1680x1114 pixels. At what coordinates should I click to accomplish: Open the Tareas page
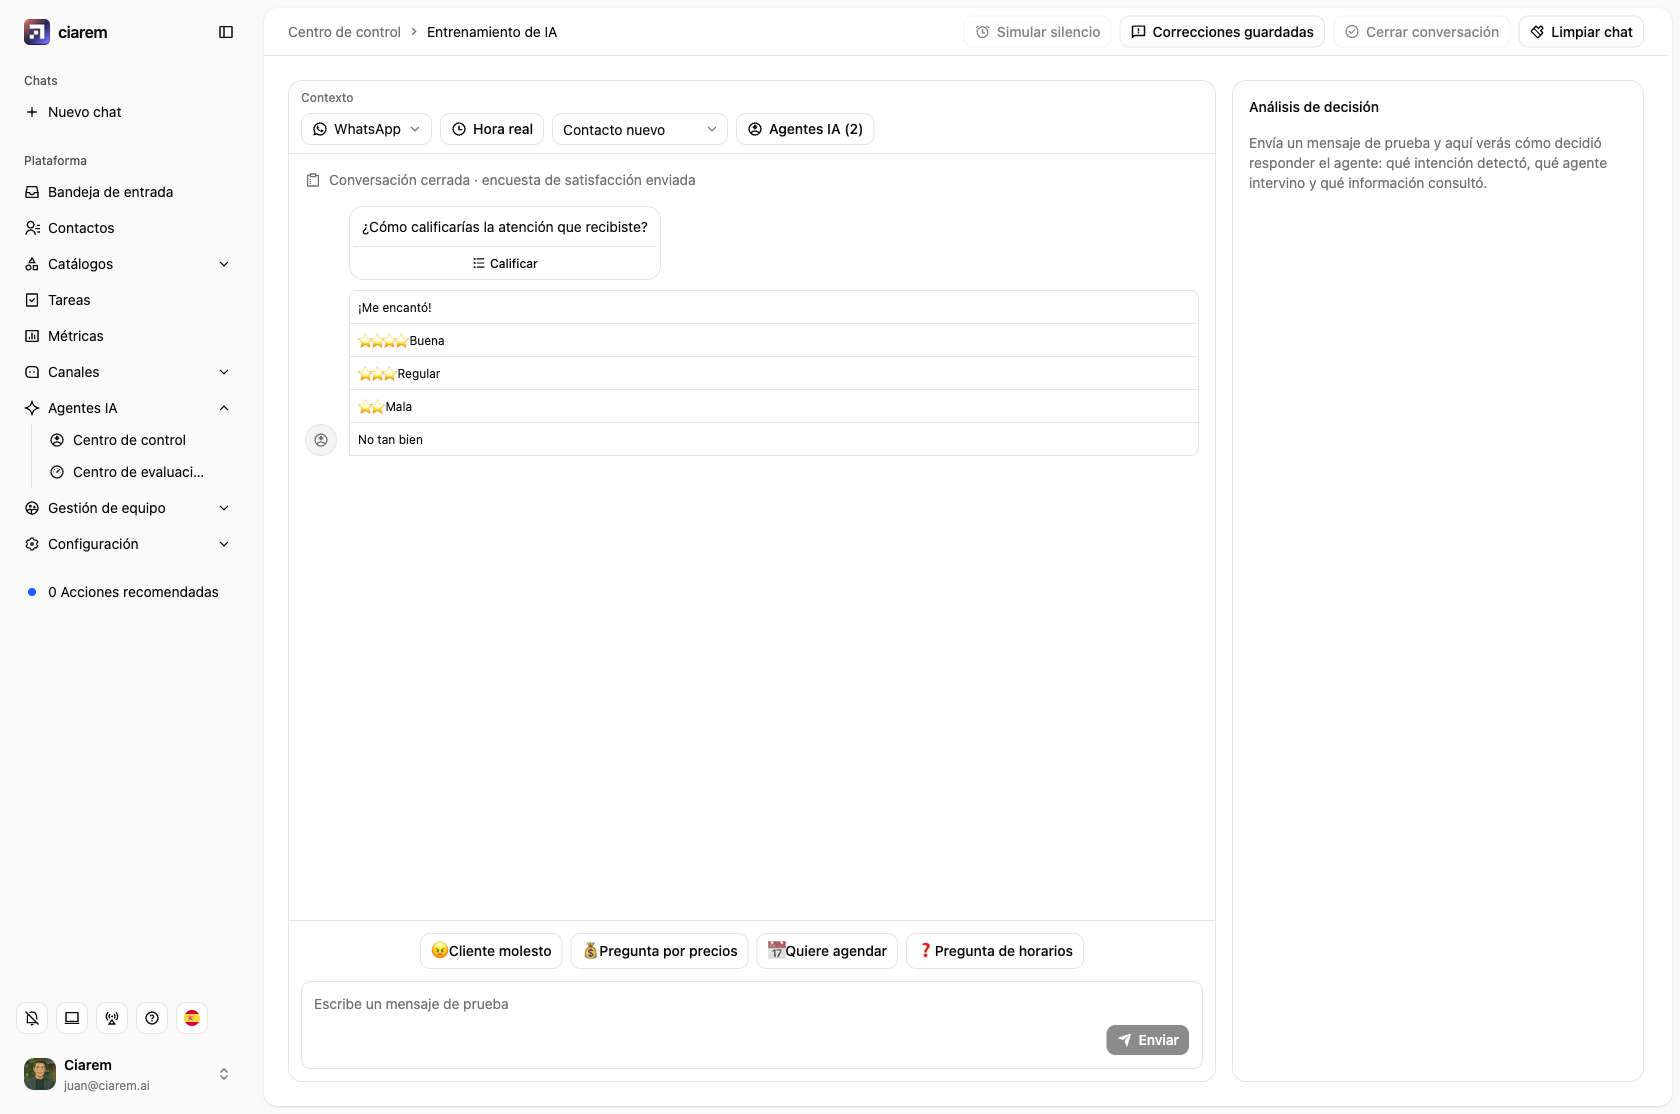(x=128, y=300)
